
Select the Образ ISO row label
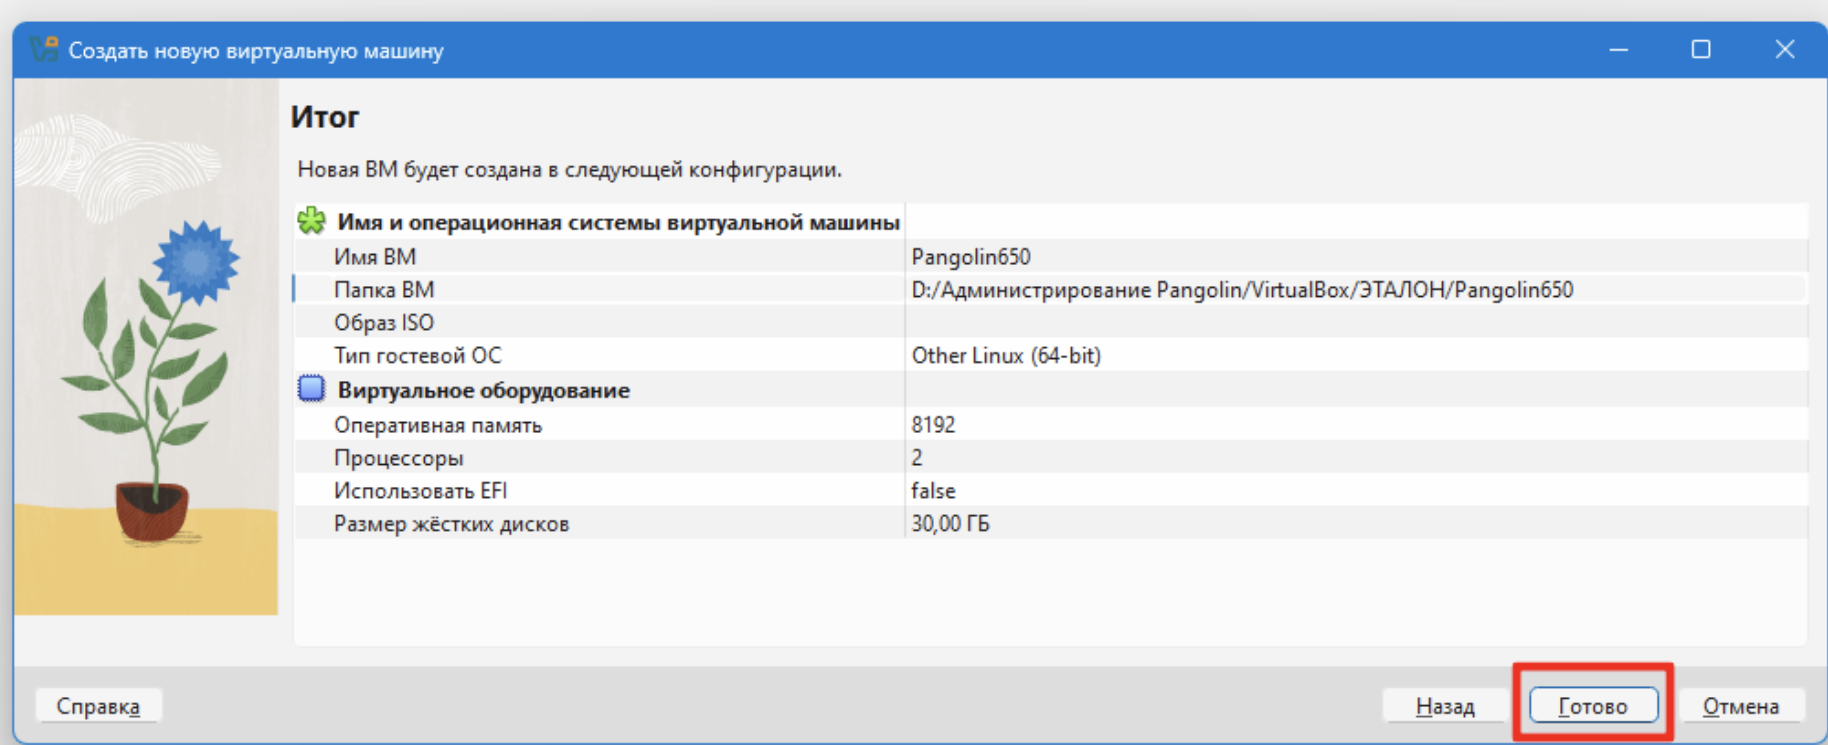click(x=384, y=323)
